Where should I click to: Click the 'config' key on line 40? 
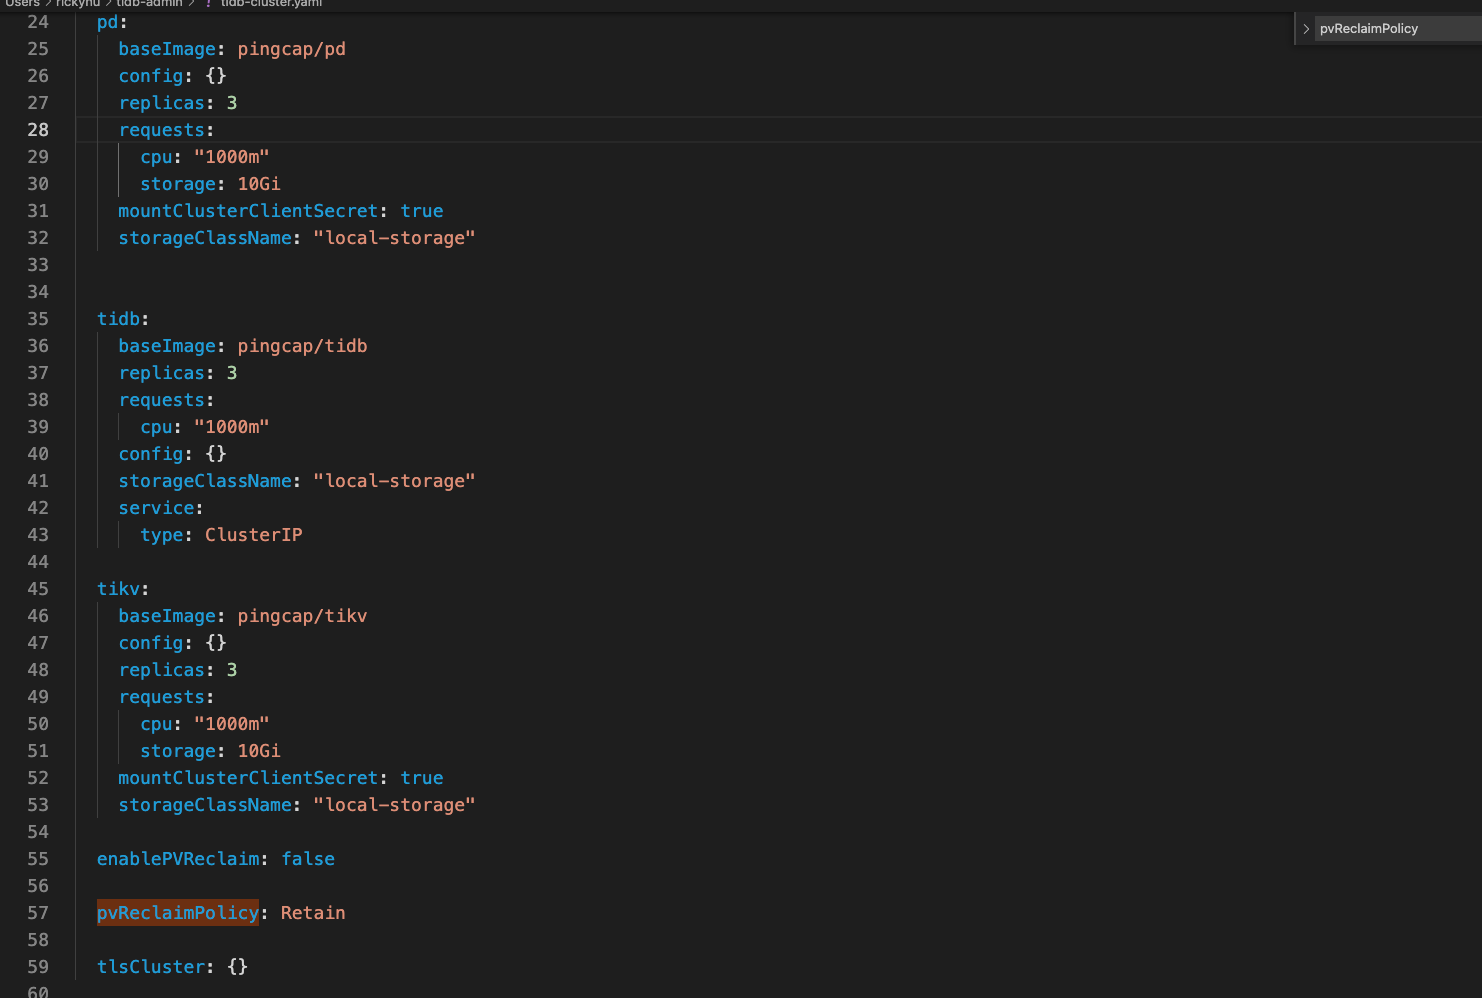pos(151,454)
